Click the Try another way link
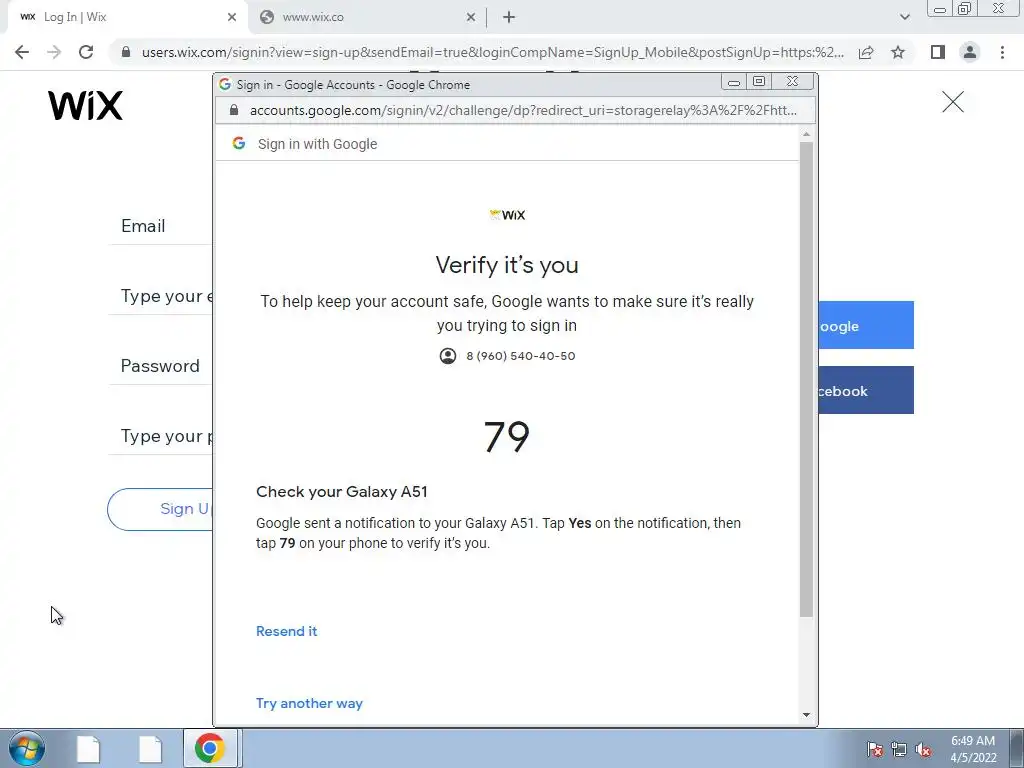 point(309,703)
